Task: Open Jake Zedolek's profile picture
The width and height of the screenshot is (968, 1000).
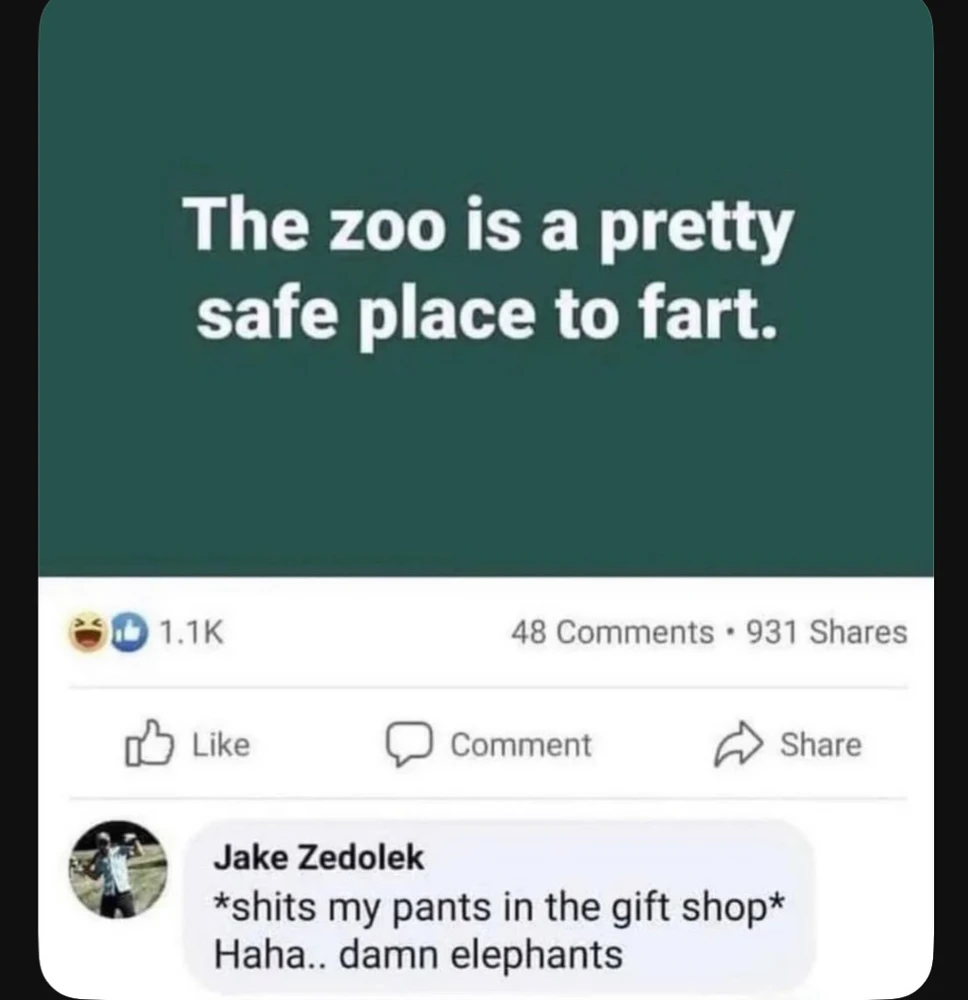Action: click(x=117, y=870)
